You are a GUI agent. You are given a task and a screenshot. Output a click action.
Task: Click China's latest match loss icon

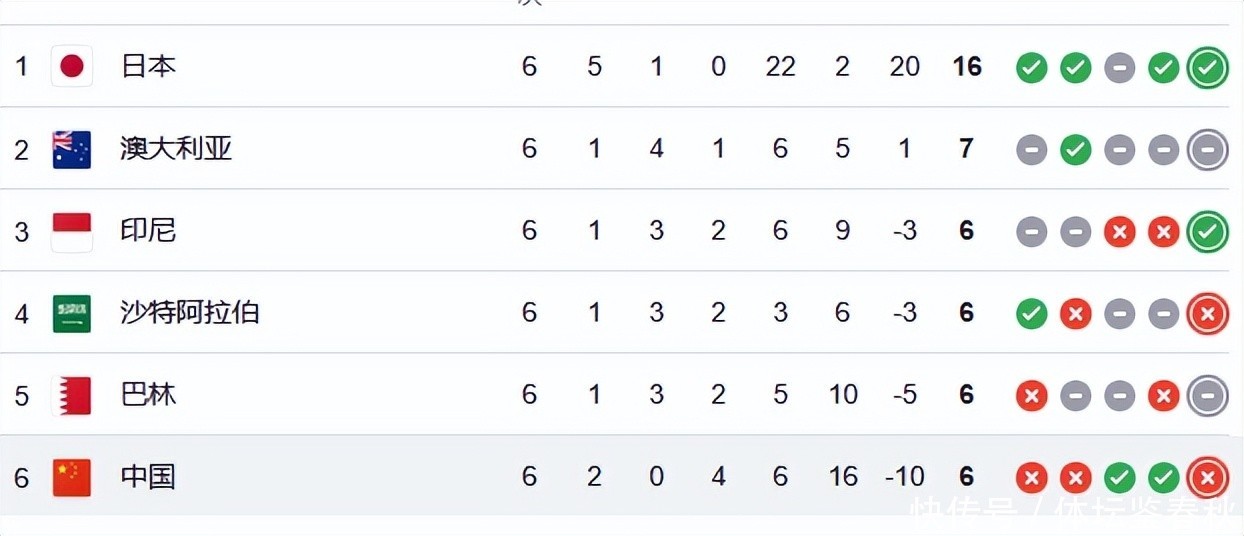tap(1207, 478)
